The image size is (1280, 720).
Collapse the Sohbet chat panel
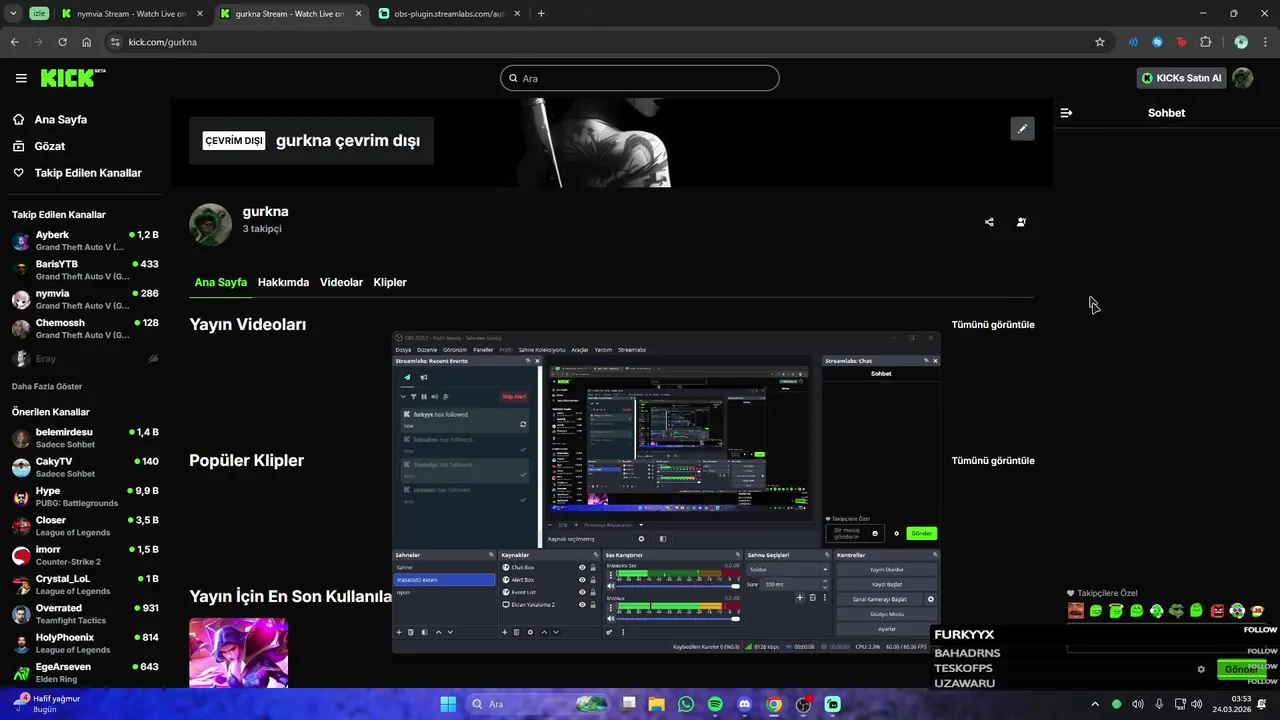click(x=1066, y=113)
